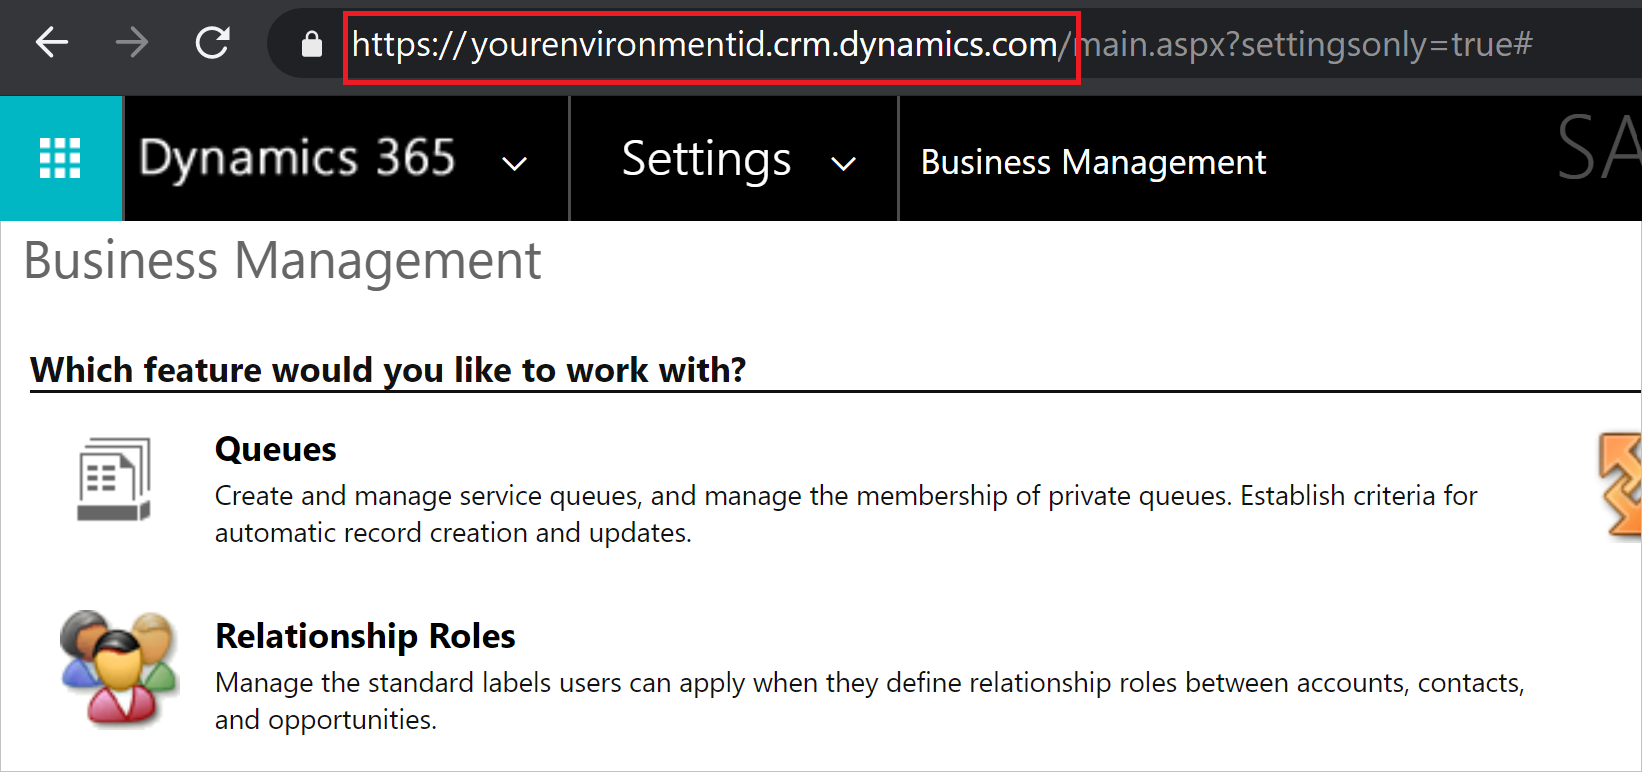Click the padlock site security icon
This screenshot has height=772, width=1642.
click(311, 44)
